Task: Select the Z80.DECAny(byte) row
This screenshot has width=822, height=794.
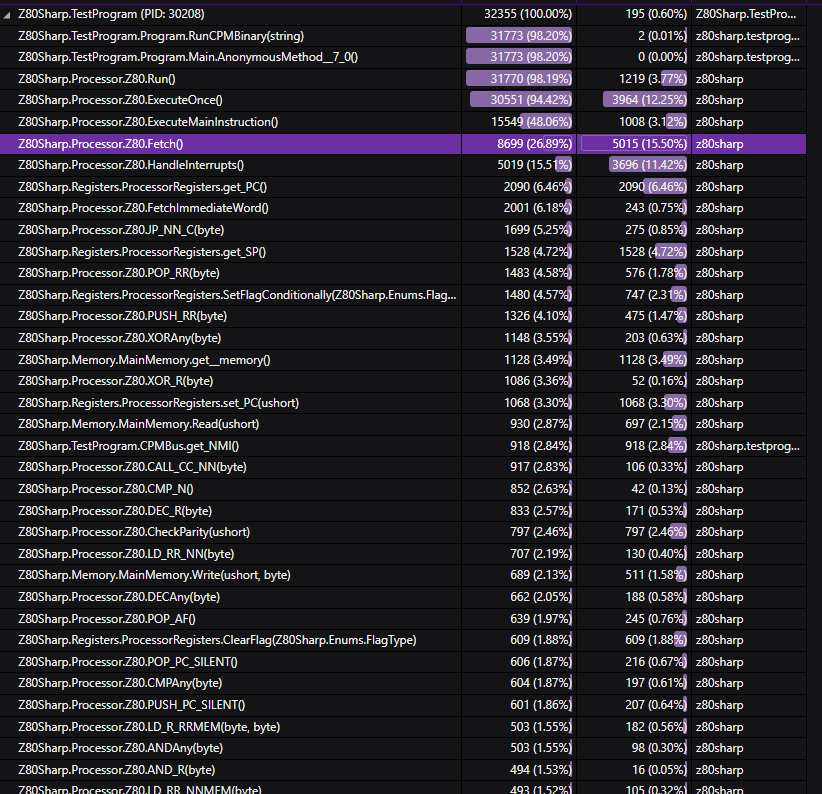Action: [403, 597]
